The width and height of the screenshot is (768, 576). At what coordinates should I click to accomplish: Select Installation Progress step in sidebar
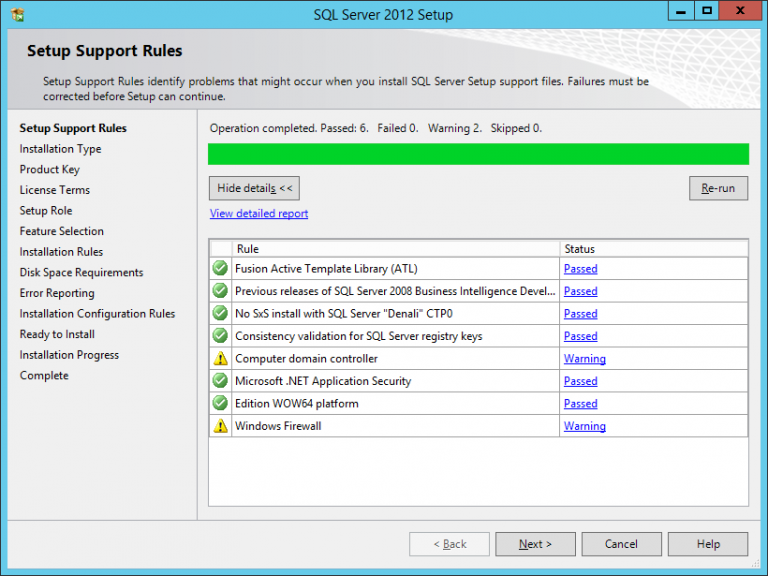[69, 355]
